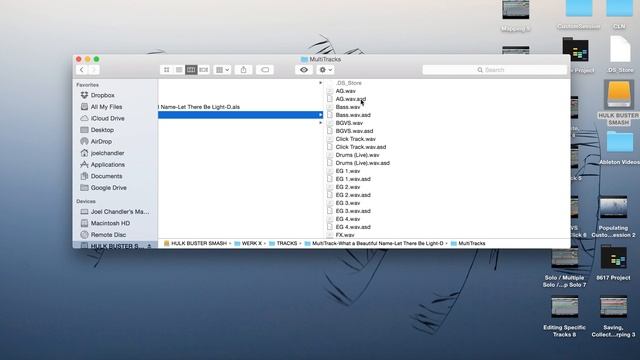Image resolution: width=640 pixels, height=360 pixels.
Task: Select BGVS.wav file
Action: pos(349,123)
